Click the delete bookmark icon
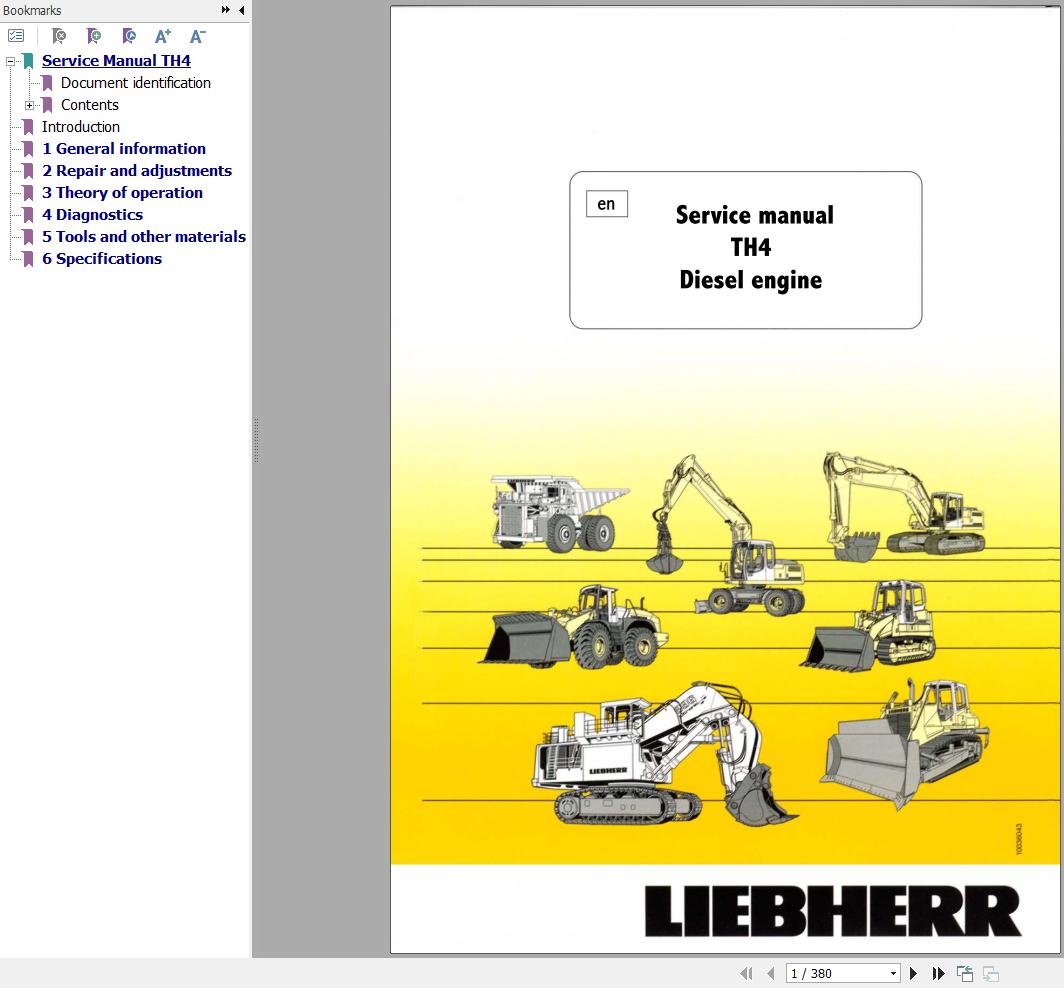 (59, 35)
